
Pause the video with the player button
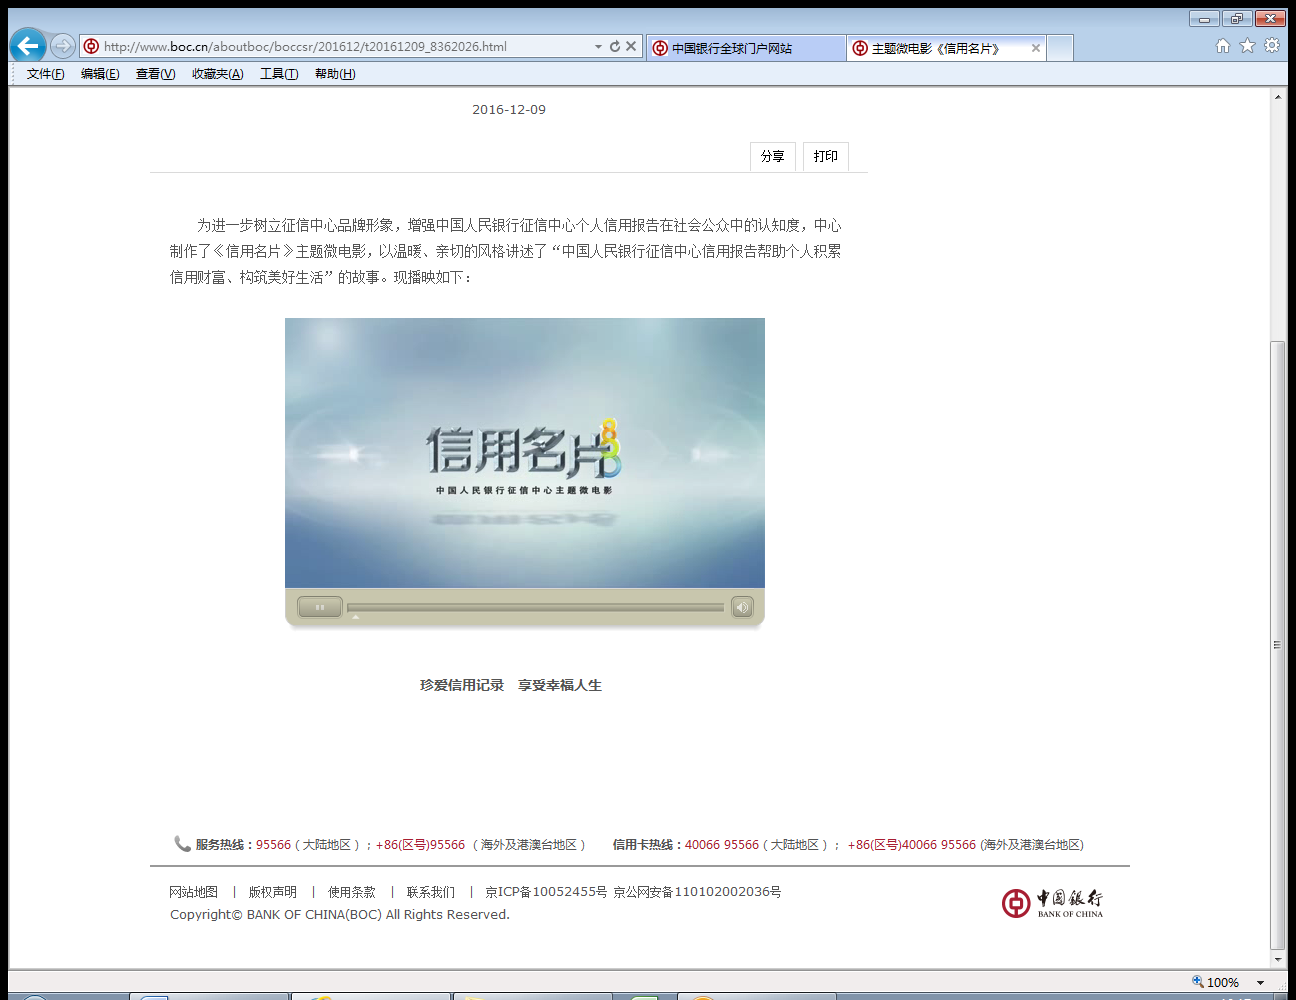(320, 607)
